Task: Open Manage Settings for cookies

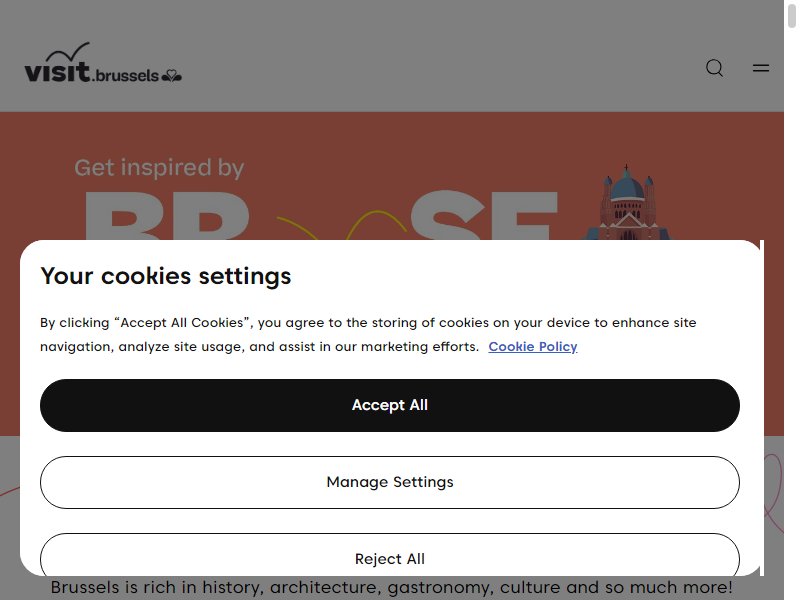Action: point(390,482)
